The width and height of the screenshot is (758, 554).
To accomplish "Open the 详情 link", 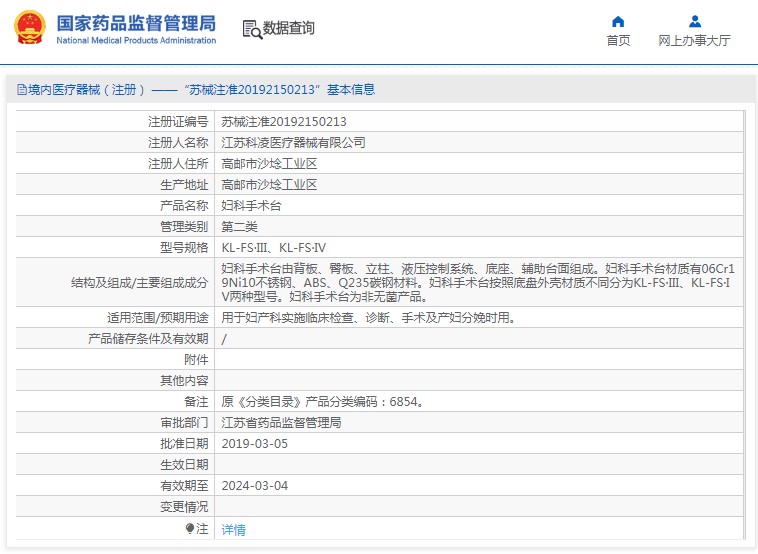I will [233, 530].
